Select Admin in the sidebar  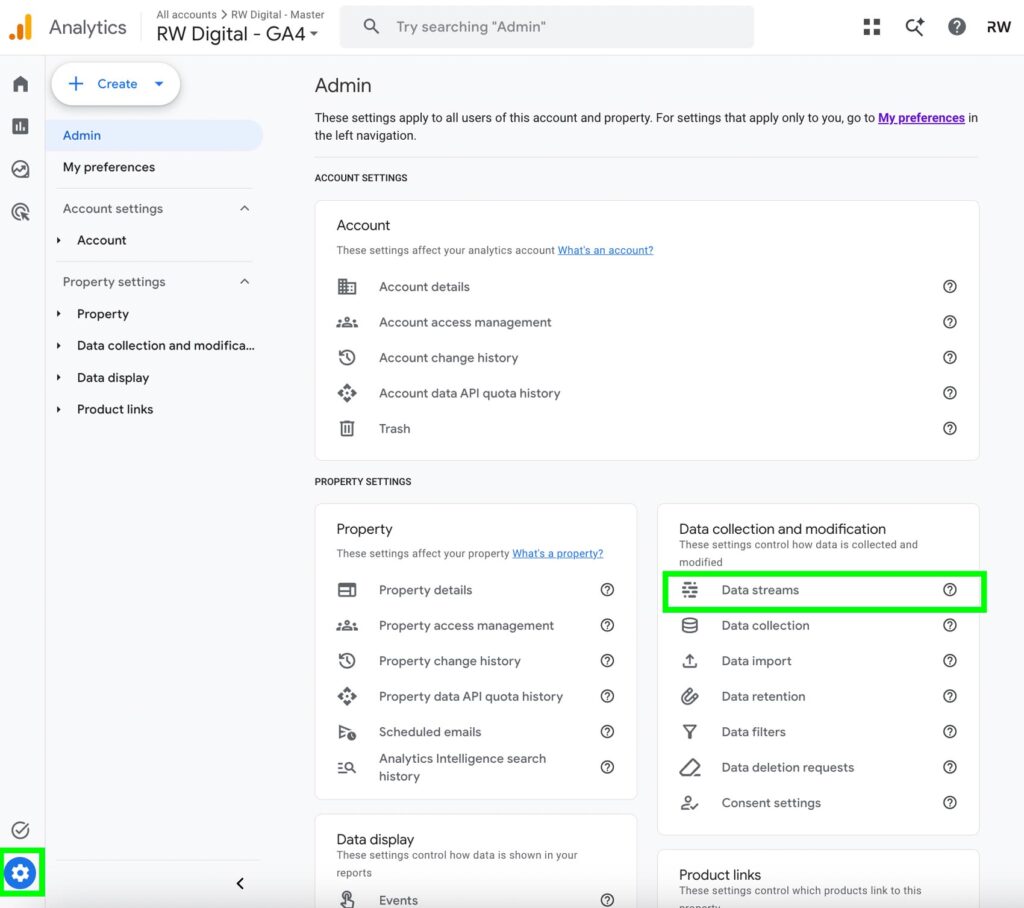[155, 135]
